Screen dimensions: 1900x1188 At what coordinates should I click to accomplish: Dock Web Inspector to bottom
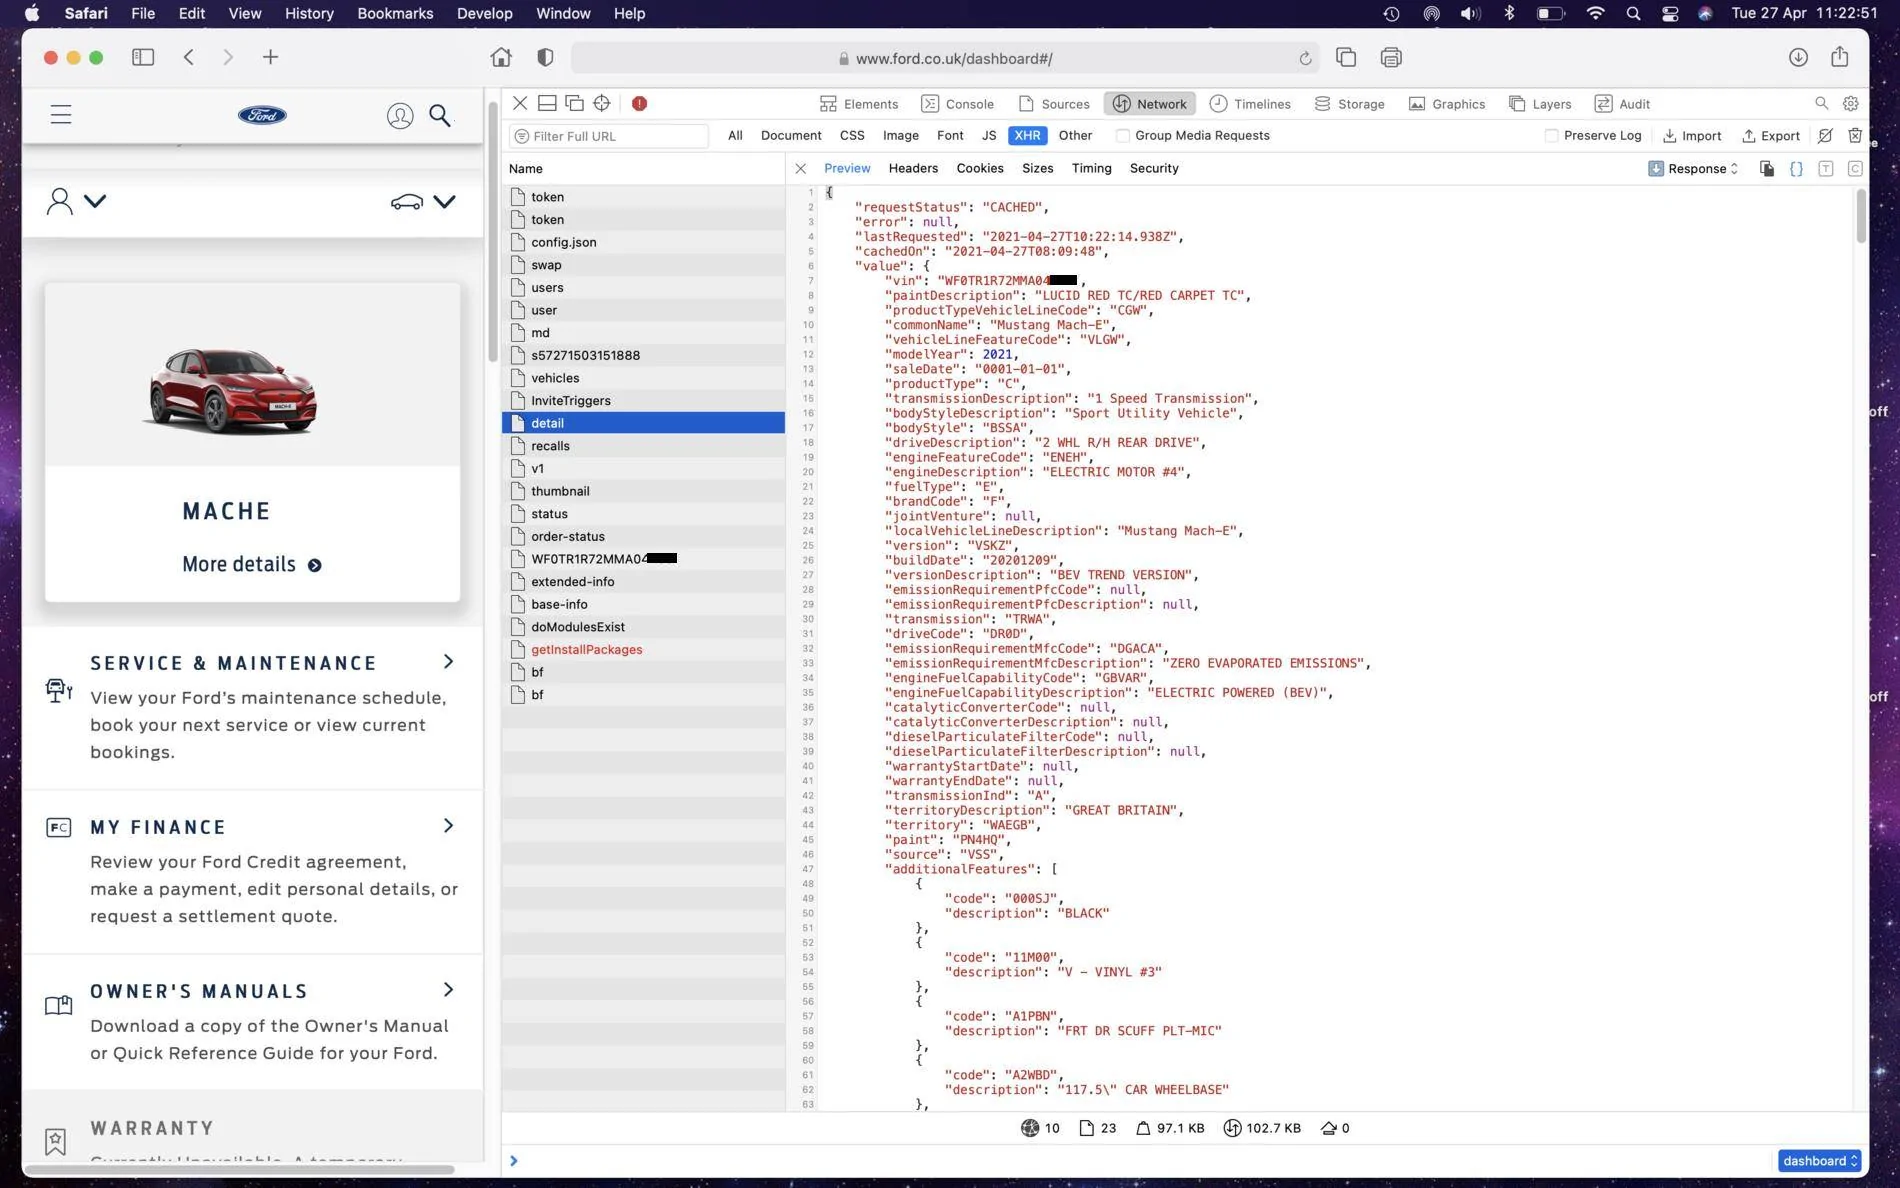click(547, 103)
